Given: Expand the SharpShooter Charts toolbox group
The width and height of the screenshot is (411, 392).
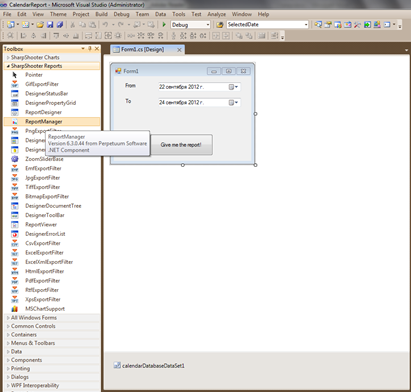Looking at the screenshot, I should point(52,57).
